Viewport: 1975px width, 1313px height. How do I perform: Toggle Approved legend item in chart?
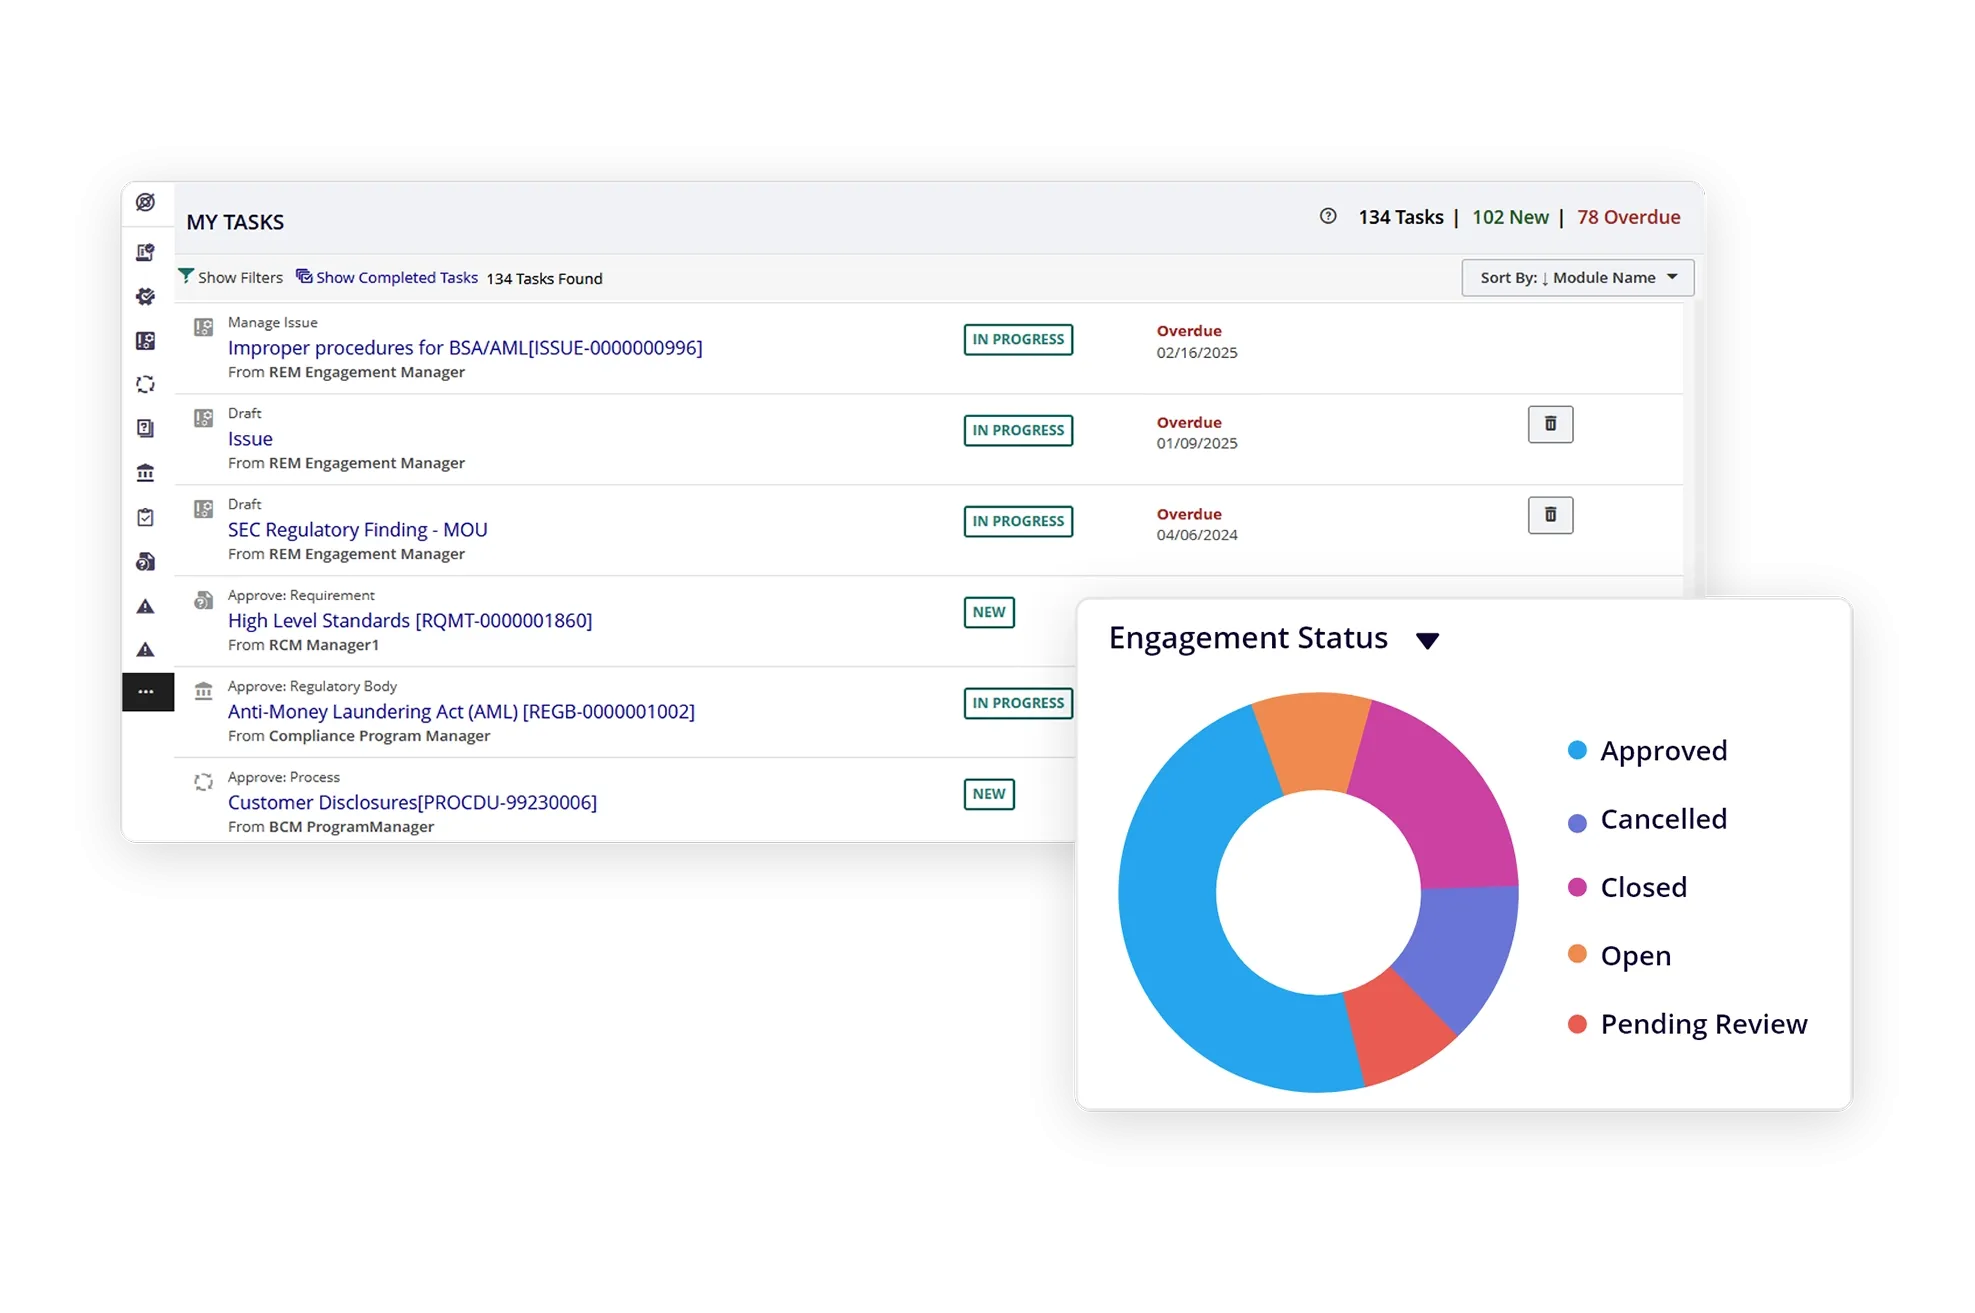[x=1663, y=751]
